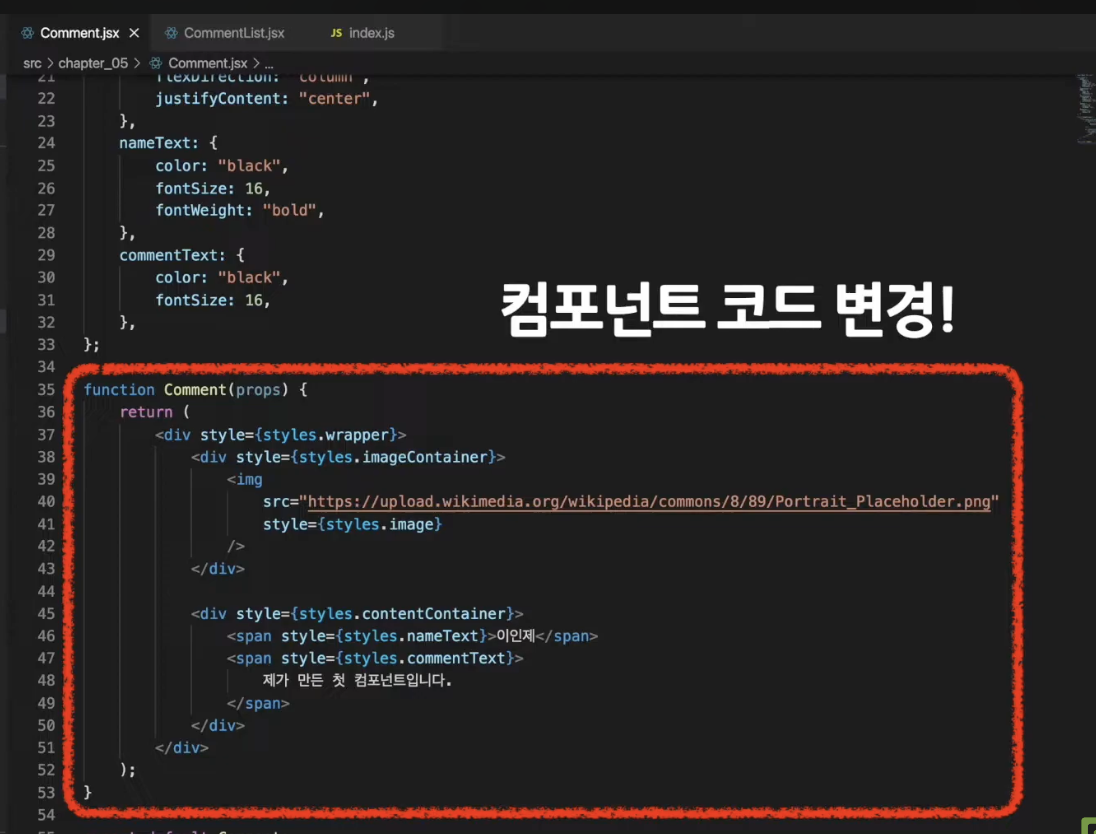Select 'src' in the breadcrumb path
This screenshot has width=1096, height=834.
pos(32,63)
